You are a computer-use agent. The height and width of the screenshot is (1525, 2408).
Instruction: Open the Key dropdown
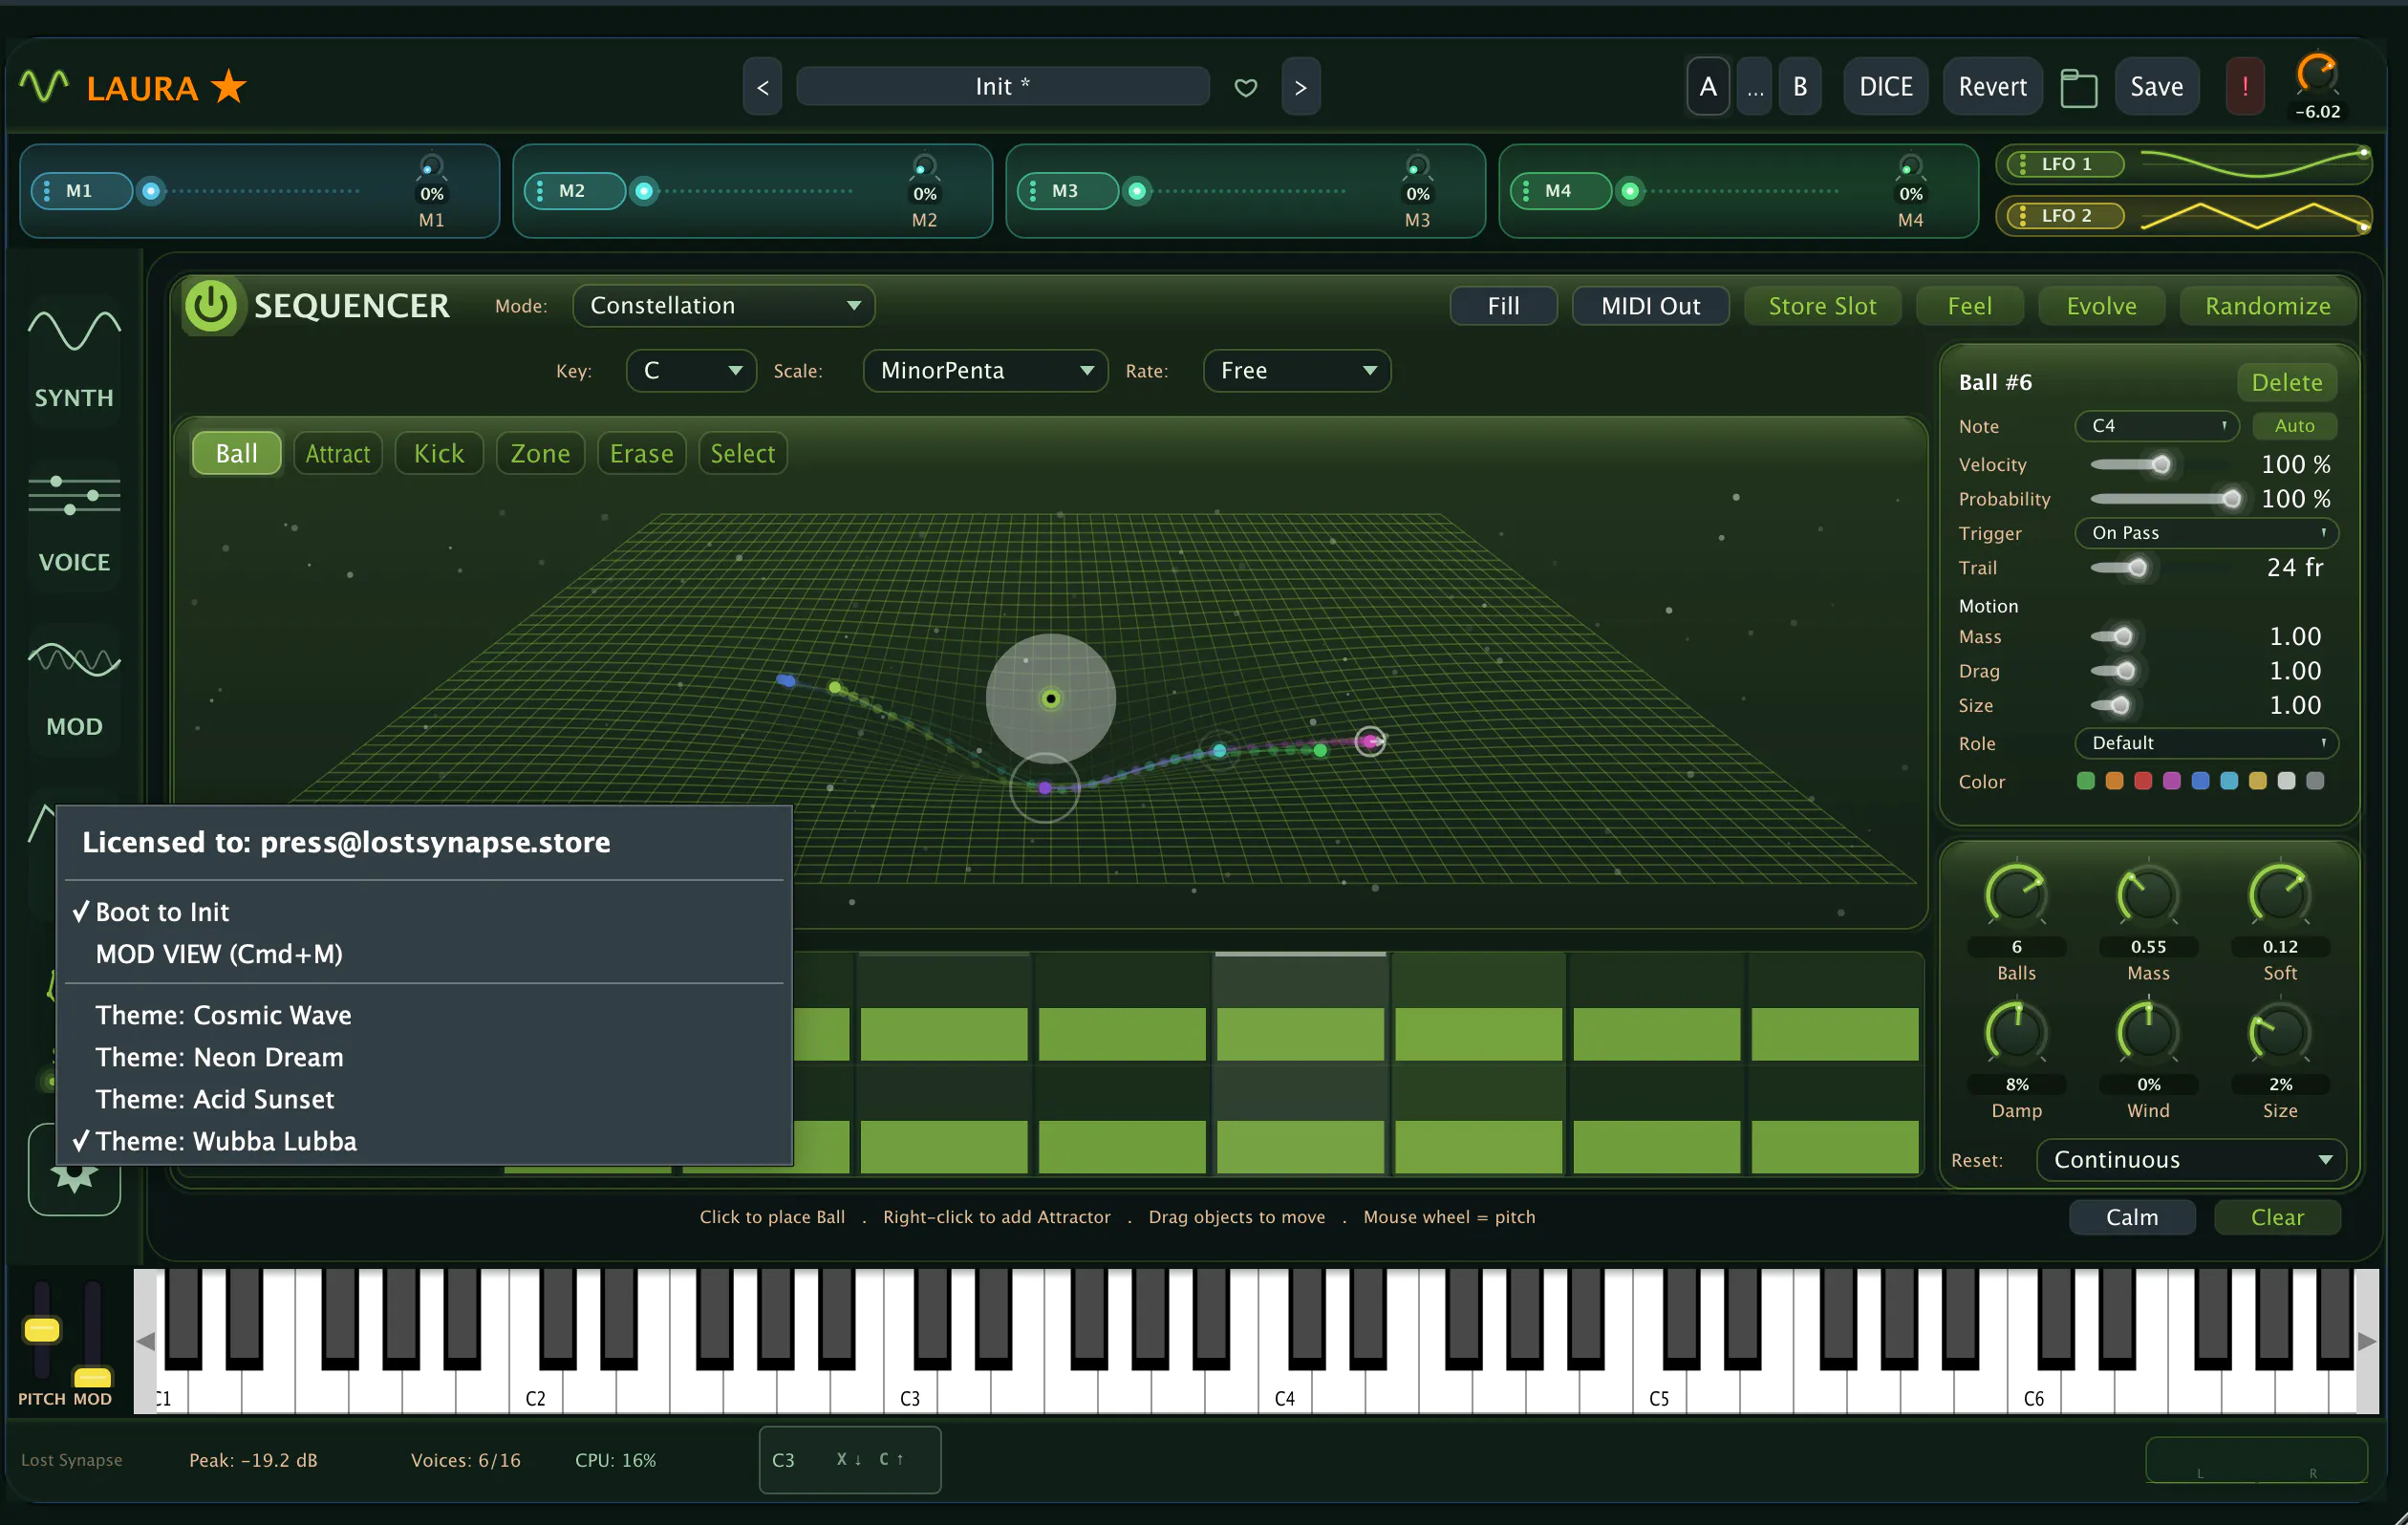point(690,371)
